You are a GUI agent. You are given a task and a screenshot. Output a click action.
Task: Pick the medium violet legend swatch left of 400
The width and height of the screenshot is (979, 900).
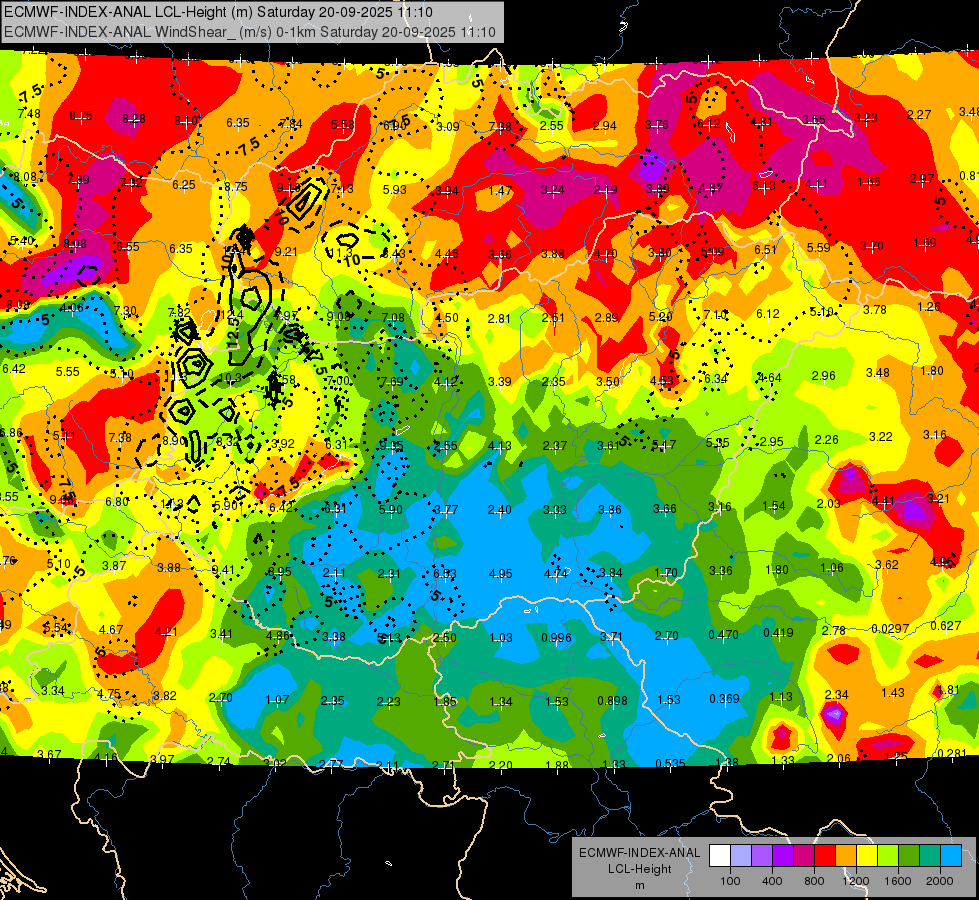[762, 855]
